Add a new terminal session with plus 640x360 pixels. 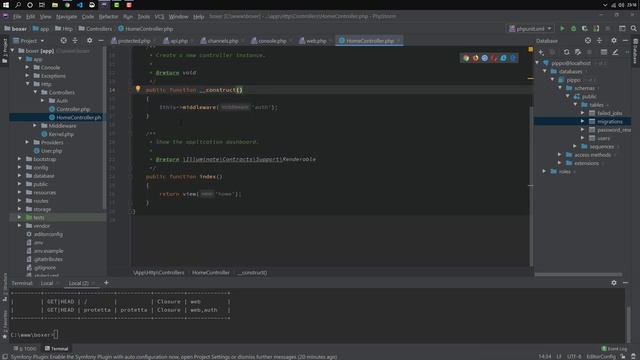106,282
